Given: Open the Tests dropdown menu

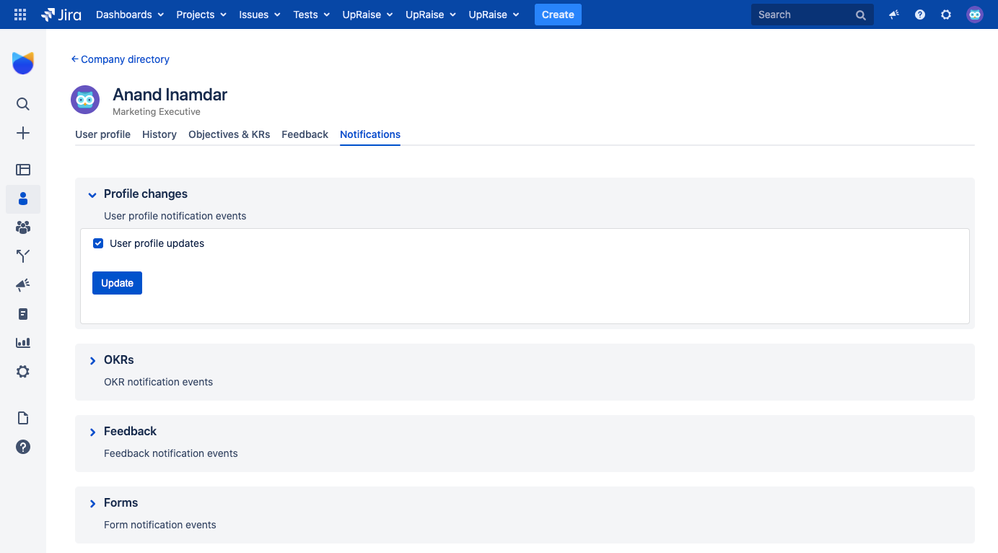Looking at the screenshot, I should tap(311, 14).
